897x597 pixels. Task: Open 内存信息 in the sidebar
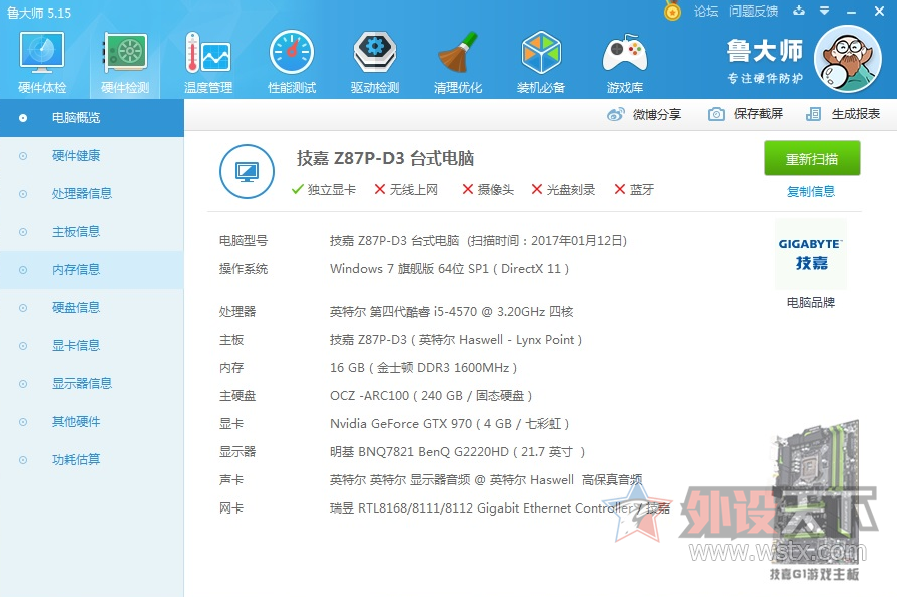click(76, 269)
